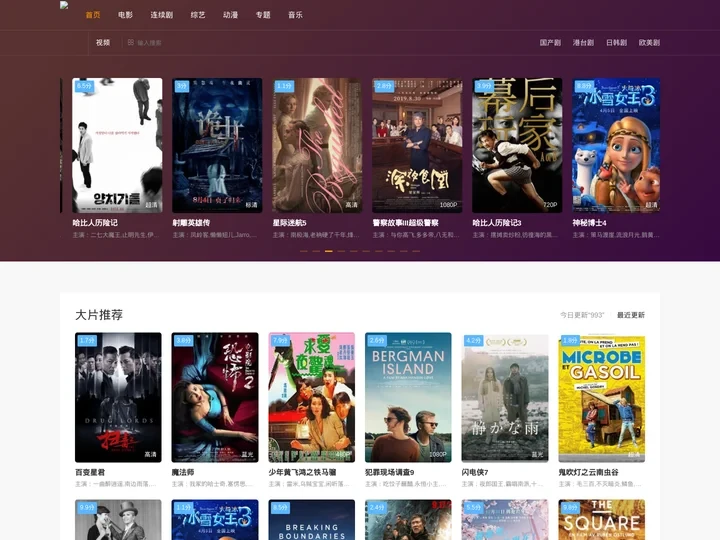Open the second-row 冰雪女王3 poster
Screen dimensions: 720x540
point(215,520)
